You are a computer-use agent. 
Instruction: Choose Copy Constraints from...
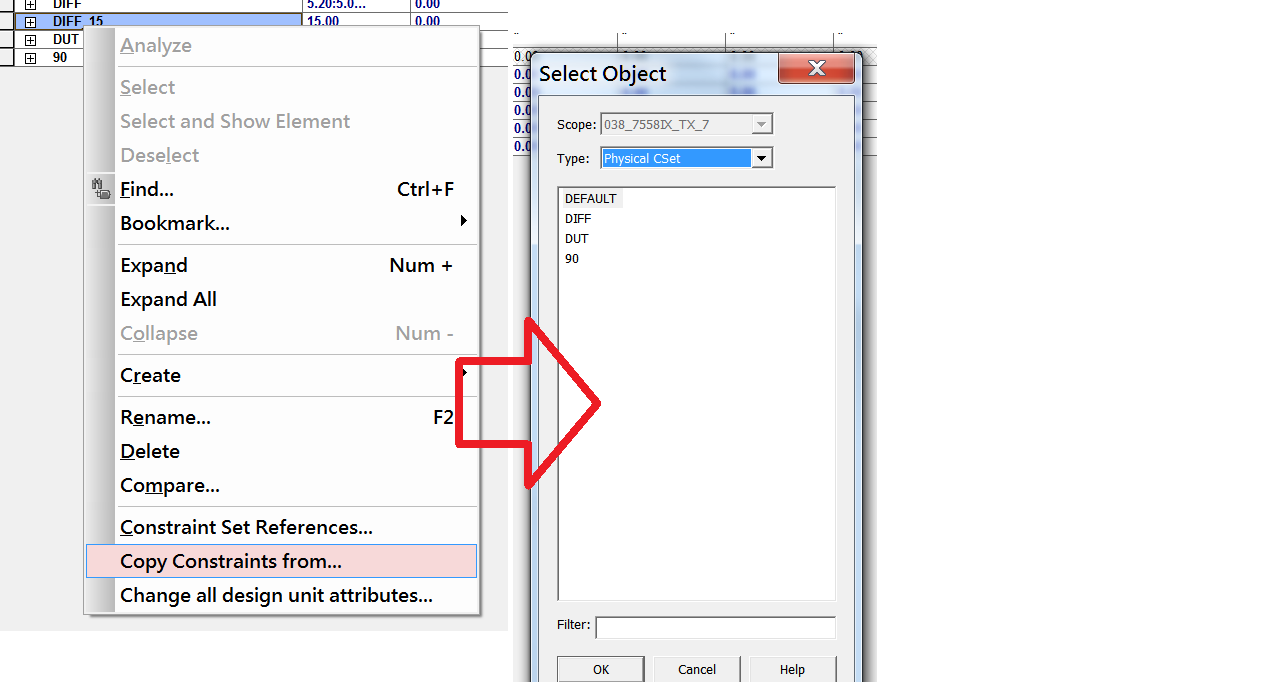point(282,561)
